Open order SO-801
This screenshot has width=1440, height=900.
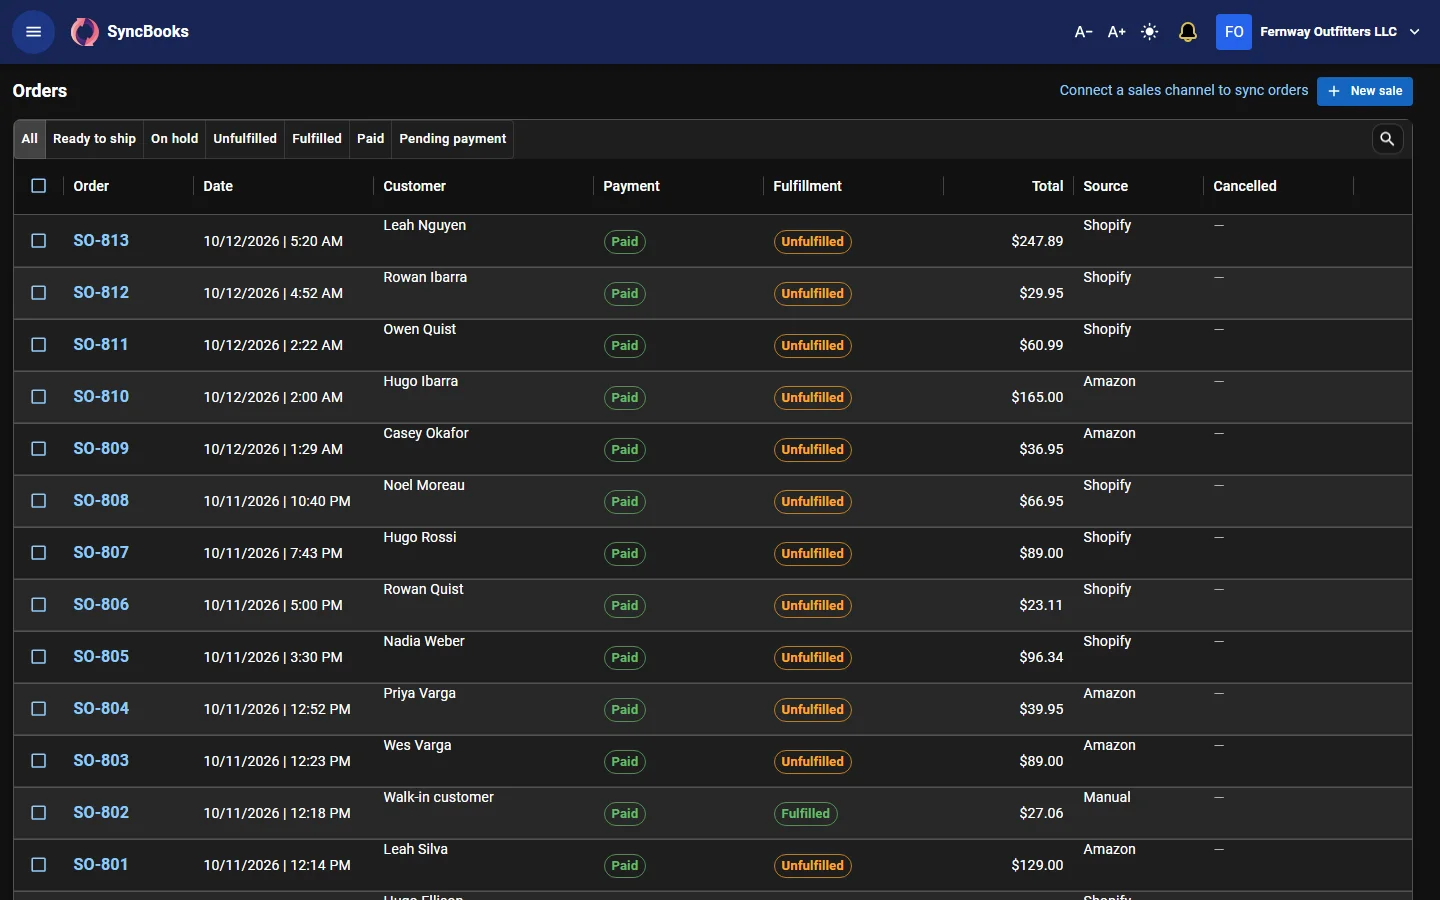pyautogui.click(x=101, y=865)
